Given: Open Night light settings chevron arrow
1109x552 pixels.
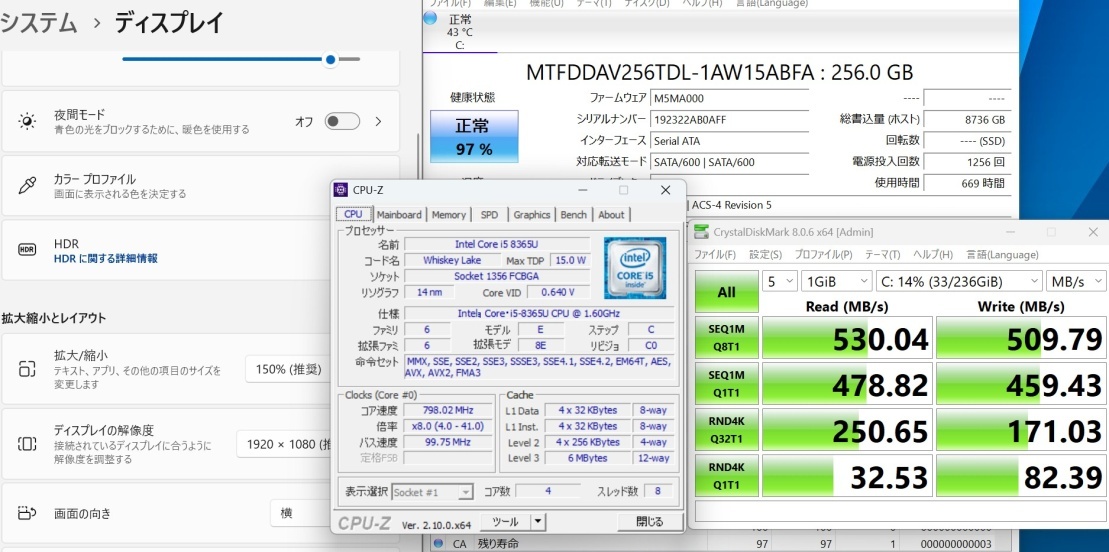Looking at the screenshot, I should click(x=378, y=122).
